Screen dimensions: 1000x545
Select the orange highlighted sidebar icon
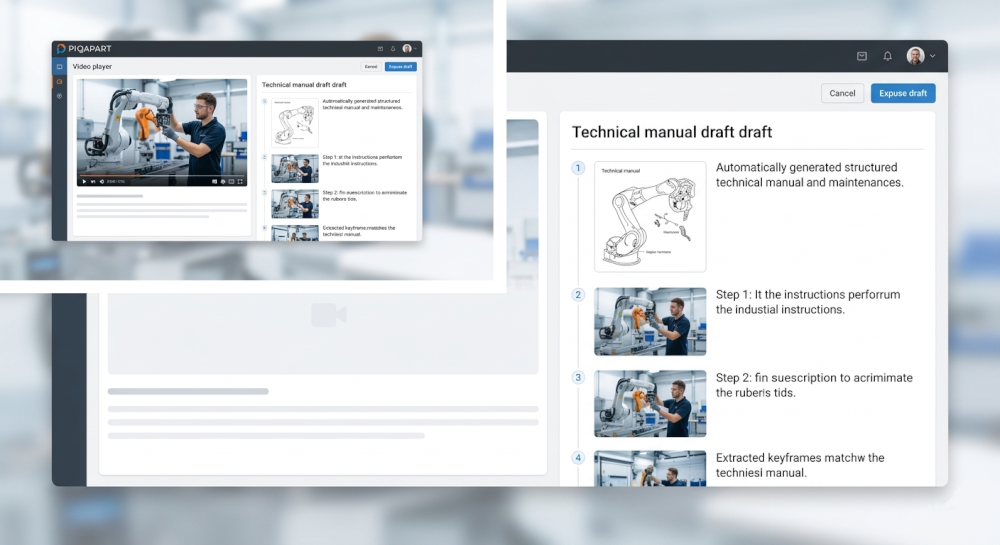pyautogui.click(x=59, y=81)
